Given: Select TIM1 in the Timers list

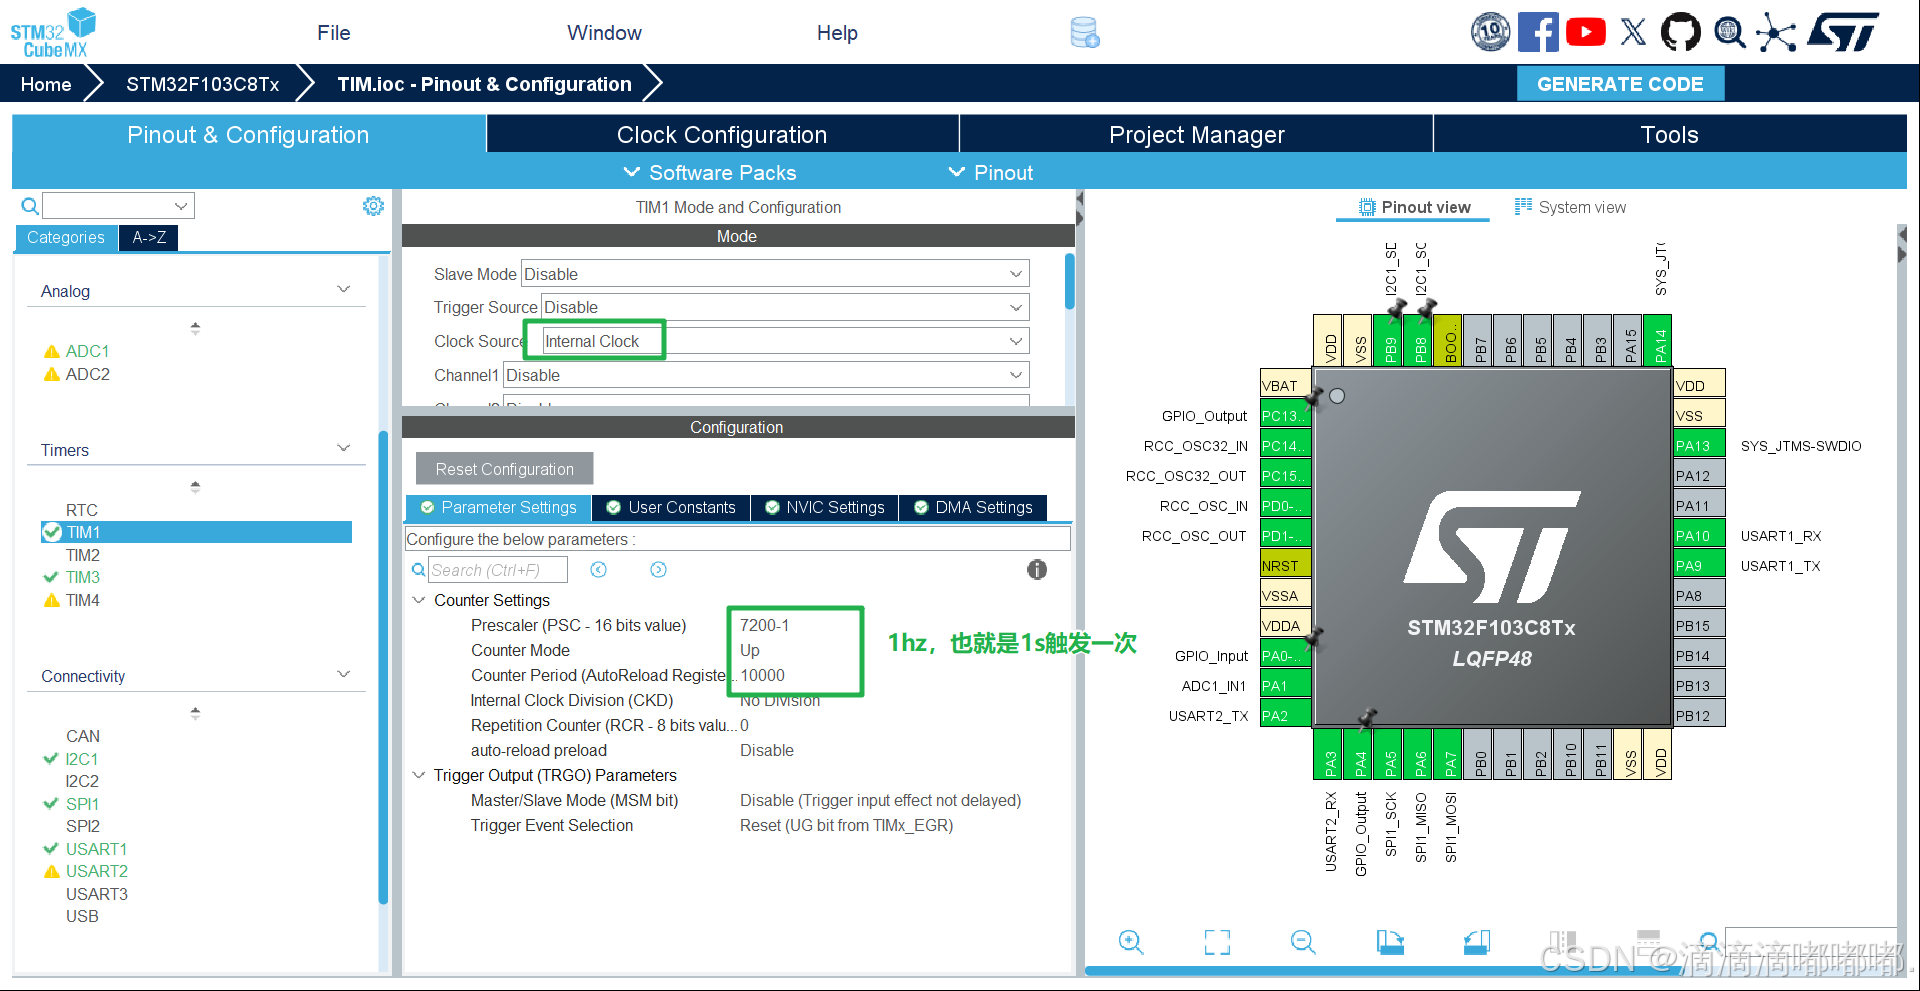Looking at the screenshot, I should click(196, 532).
